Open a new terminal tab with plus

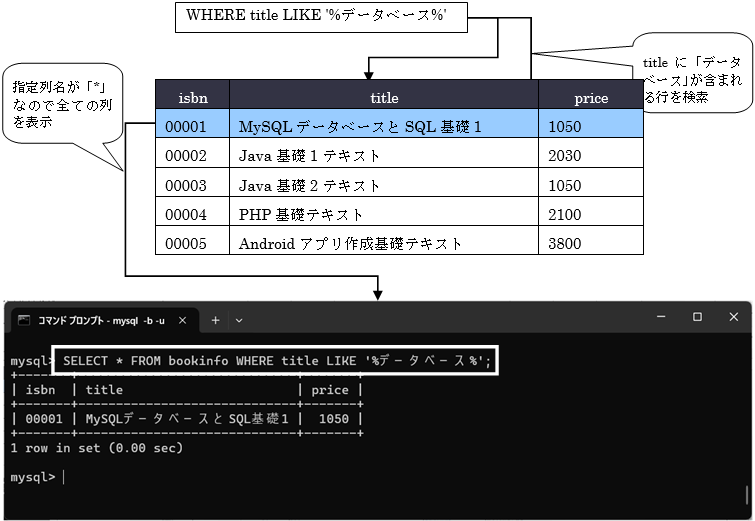pos(215,320)
